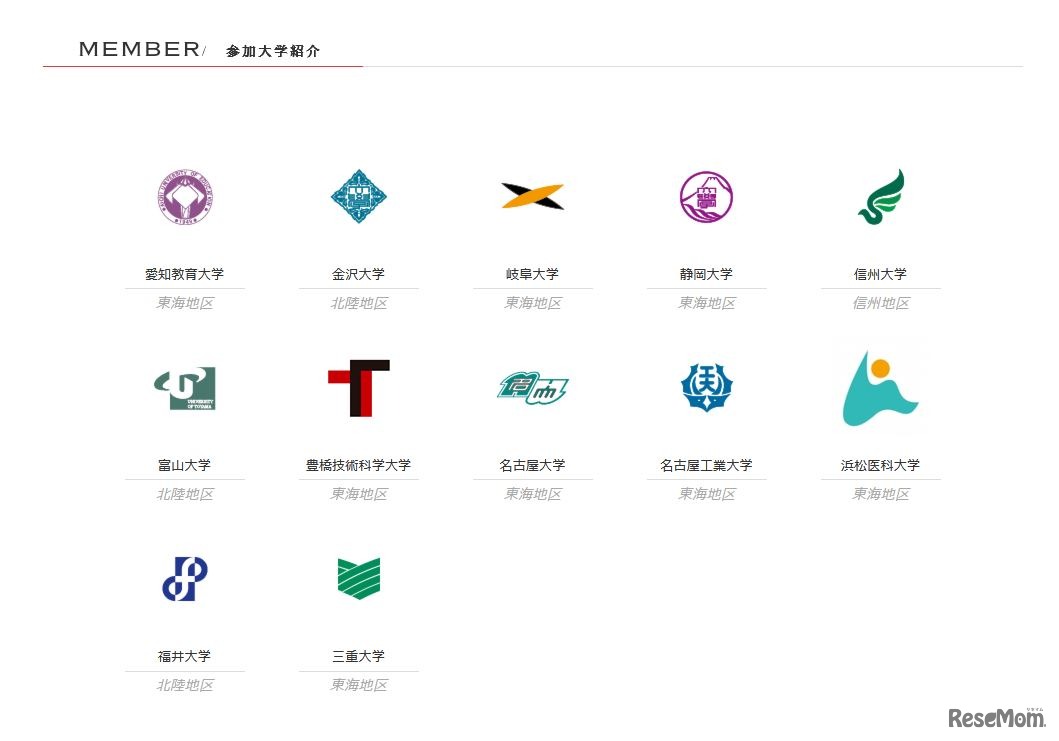Click the Fukui University blue symbol
Viewport: 1059px width, 741px height.
tap(185, 578)
